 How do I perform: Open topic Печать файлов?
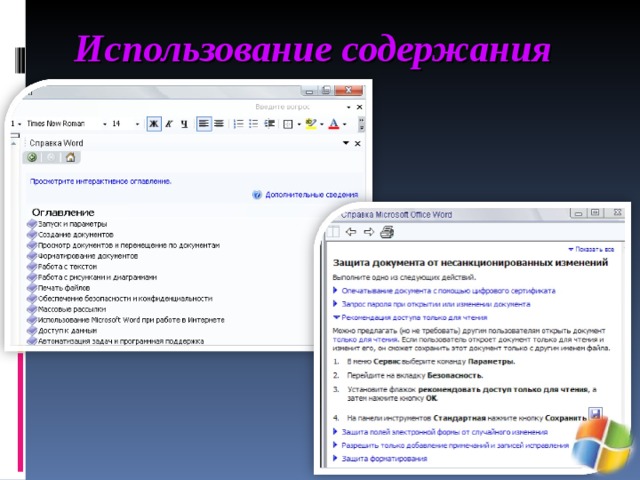coord(64,288)
